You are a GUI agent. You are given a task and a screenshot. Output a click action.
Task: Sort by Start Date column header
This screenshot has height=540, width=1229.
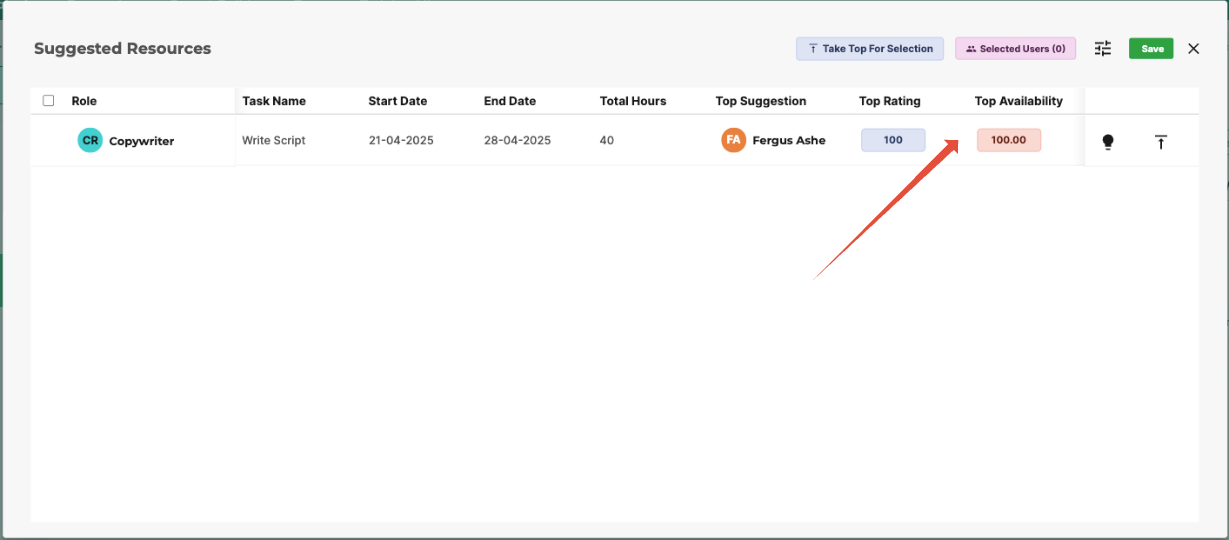click(x=397, y=101)
